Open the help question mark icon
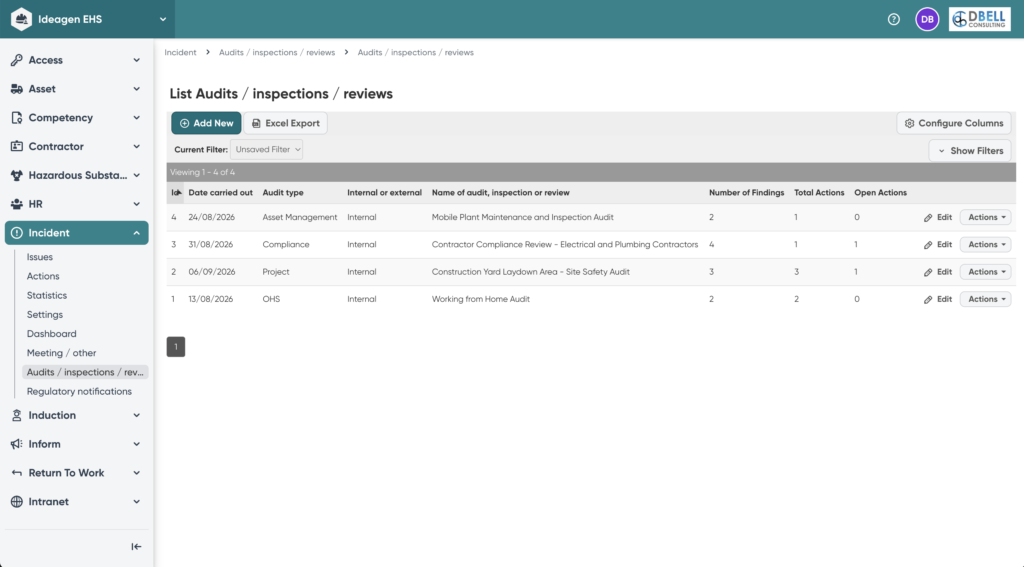 coord(893,20)
